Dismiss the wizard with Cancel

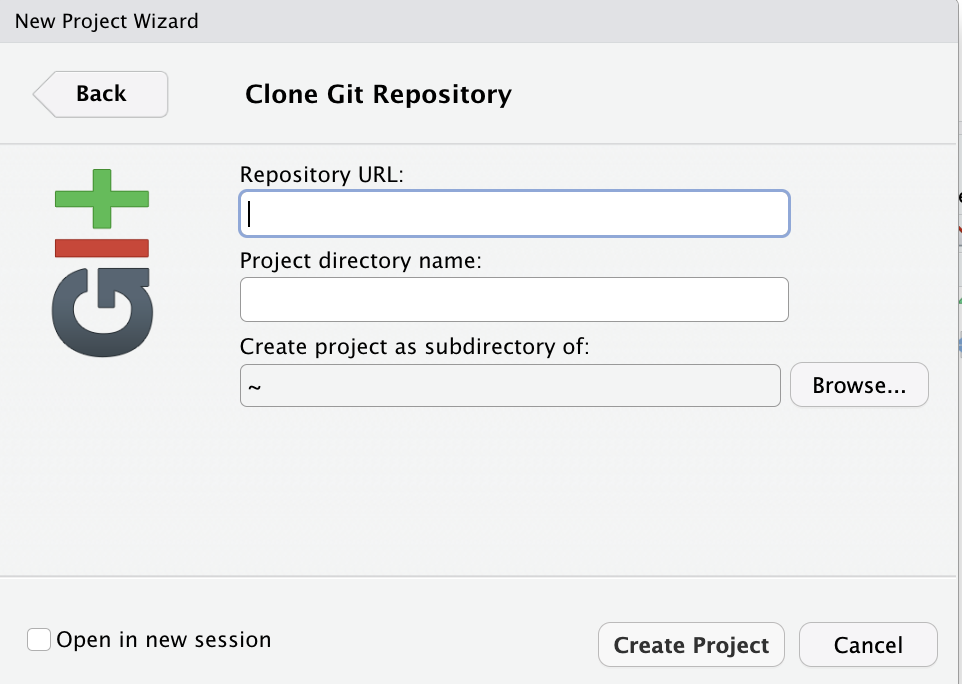868,645
